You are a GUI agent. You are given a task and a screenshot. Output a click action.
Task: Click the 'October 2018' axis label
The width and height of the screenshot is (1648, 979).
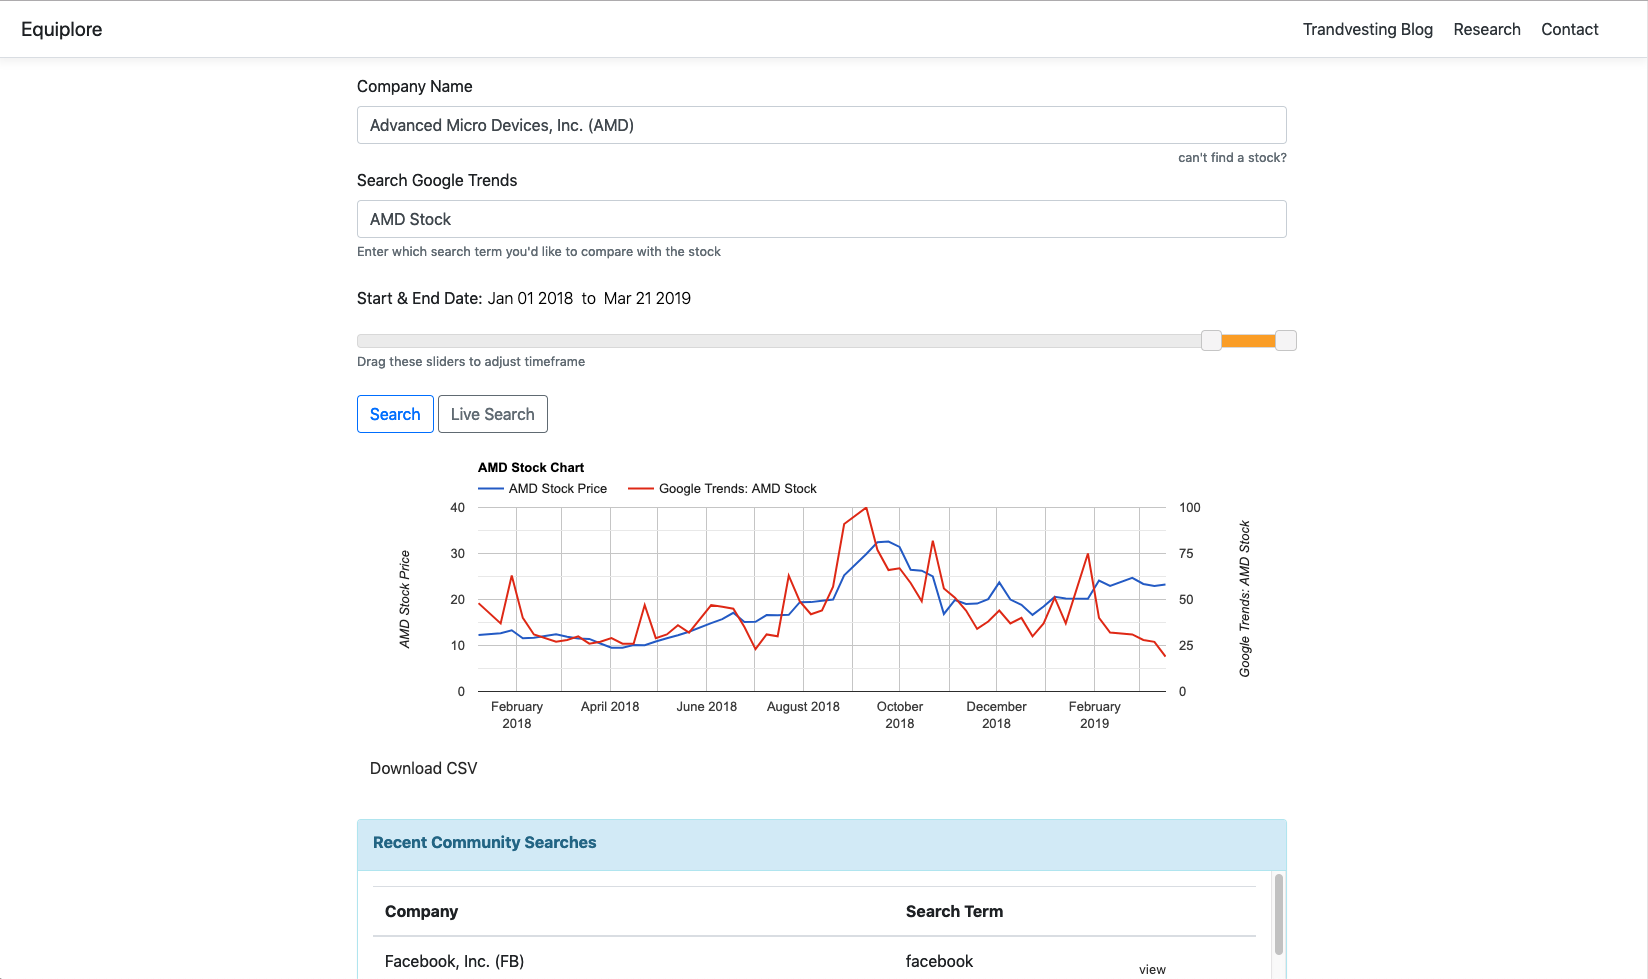click(899, 714)
